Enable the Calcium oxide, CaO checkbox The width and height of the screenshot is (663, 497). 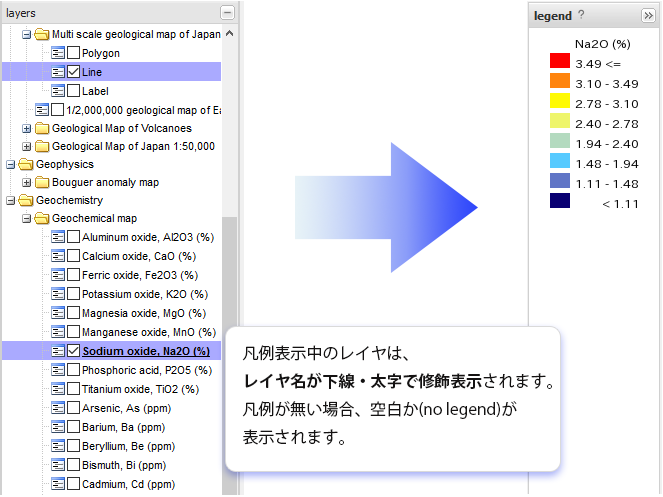click(73, 256)
